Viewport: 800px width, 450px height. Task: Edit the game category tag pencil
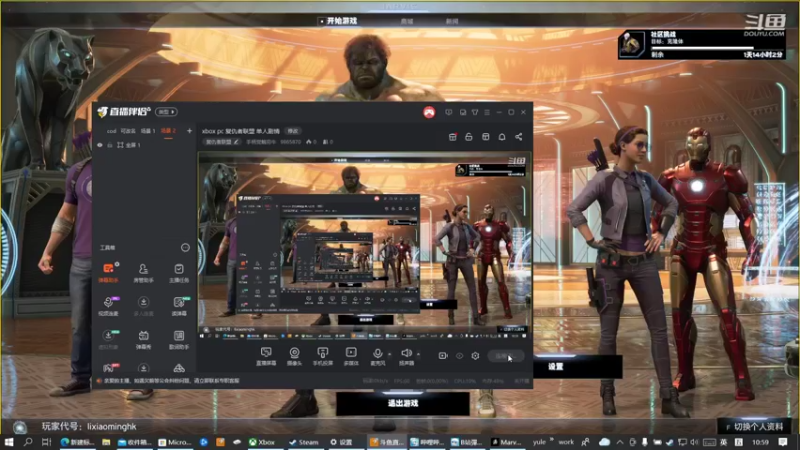coord(236,142)
